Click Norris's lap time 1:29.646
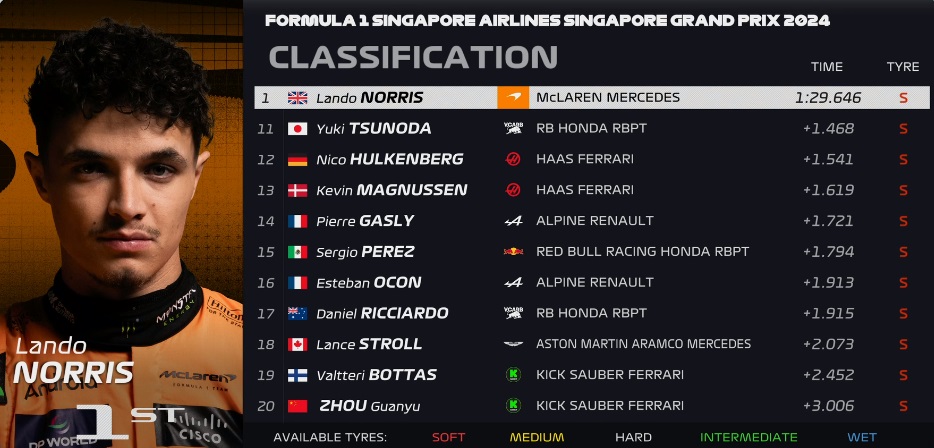 828,98
